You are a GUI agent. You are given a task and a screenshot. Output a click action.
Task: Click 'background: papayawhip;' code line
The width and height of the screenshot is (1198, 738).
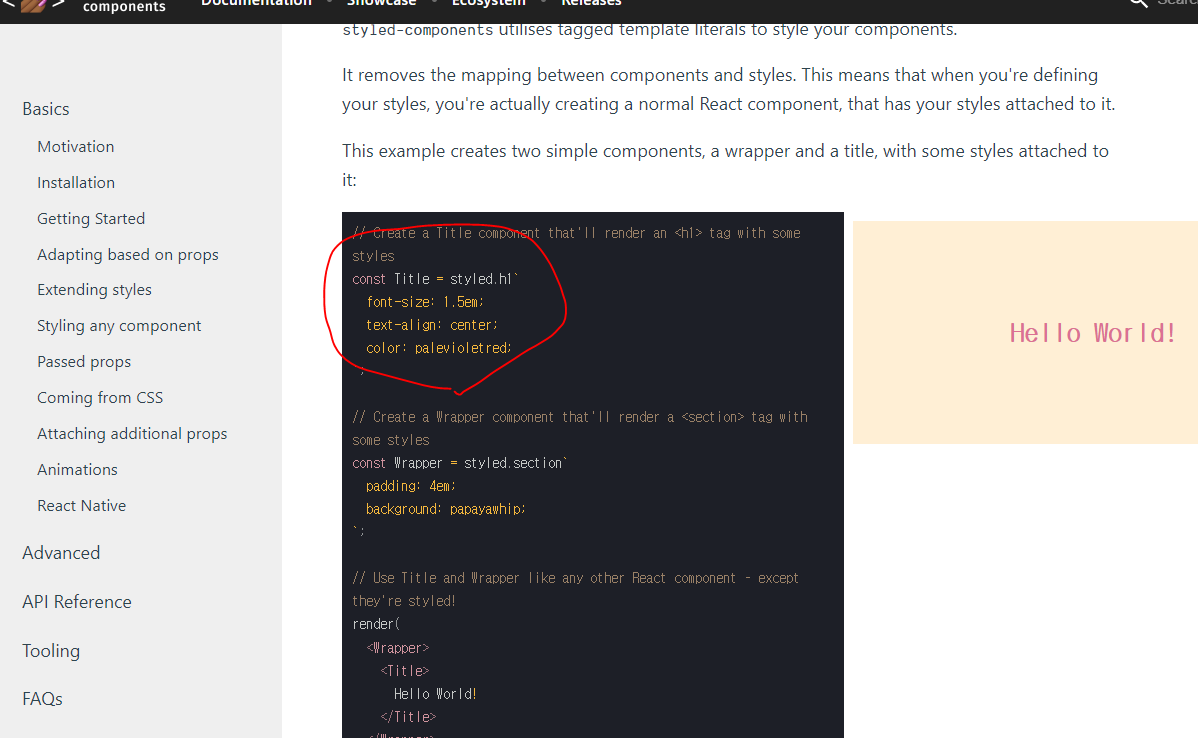pos(445,509)
